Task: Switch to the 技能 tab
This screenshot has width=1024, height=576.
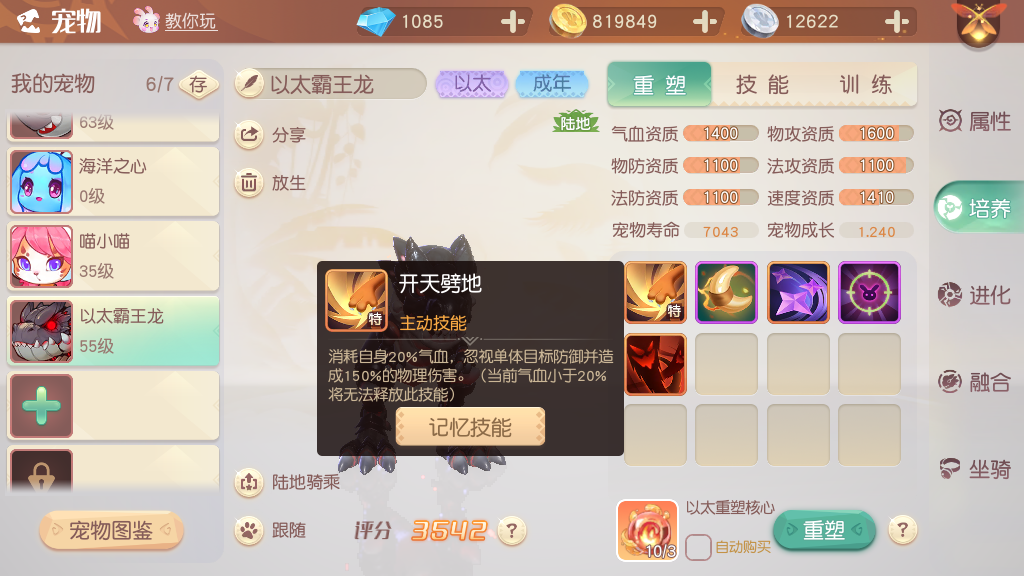Action: [x=763, y=84]
